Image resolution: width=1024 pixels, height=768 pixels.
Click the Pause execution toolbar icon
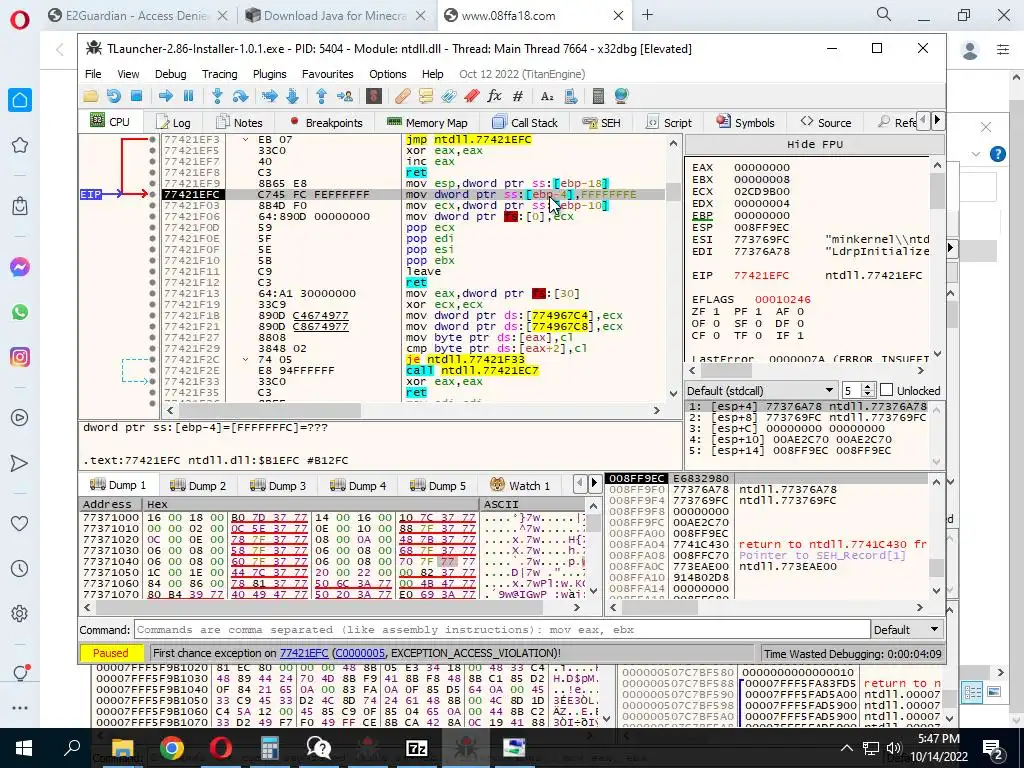point(189,97)
